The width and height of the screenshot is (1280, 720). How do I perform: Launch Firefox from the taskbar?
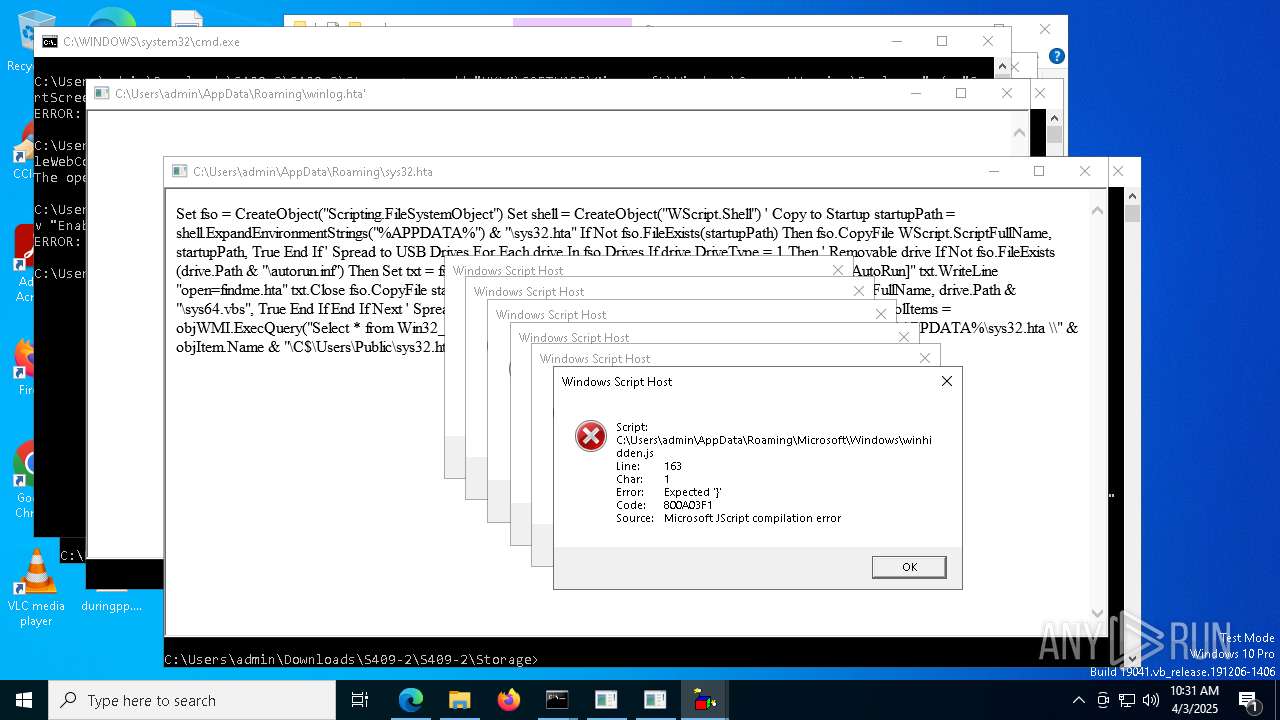tap(508, 700)
